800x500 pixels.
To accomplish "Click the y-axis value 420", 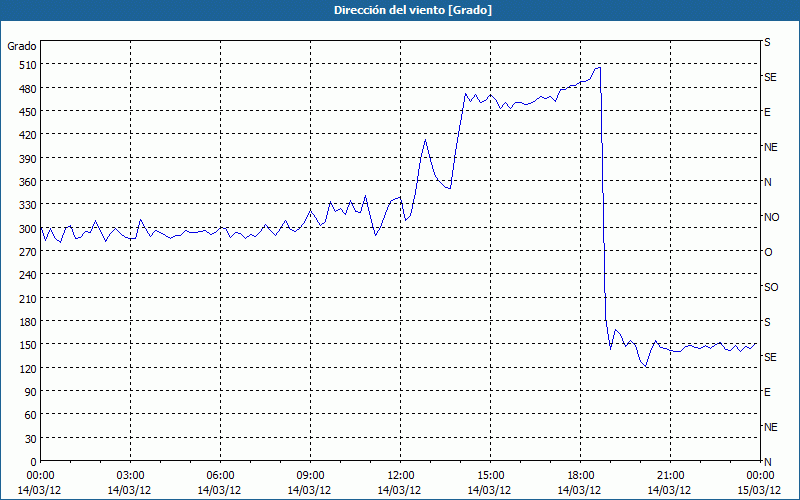I will coord(28,135).
